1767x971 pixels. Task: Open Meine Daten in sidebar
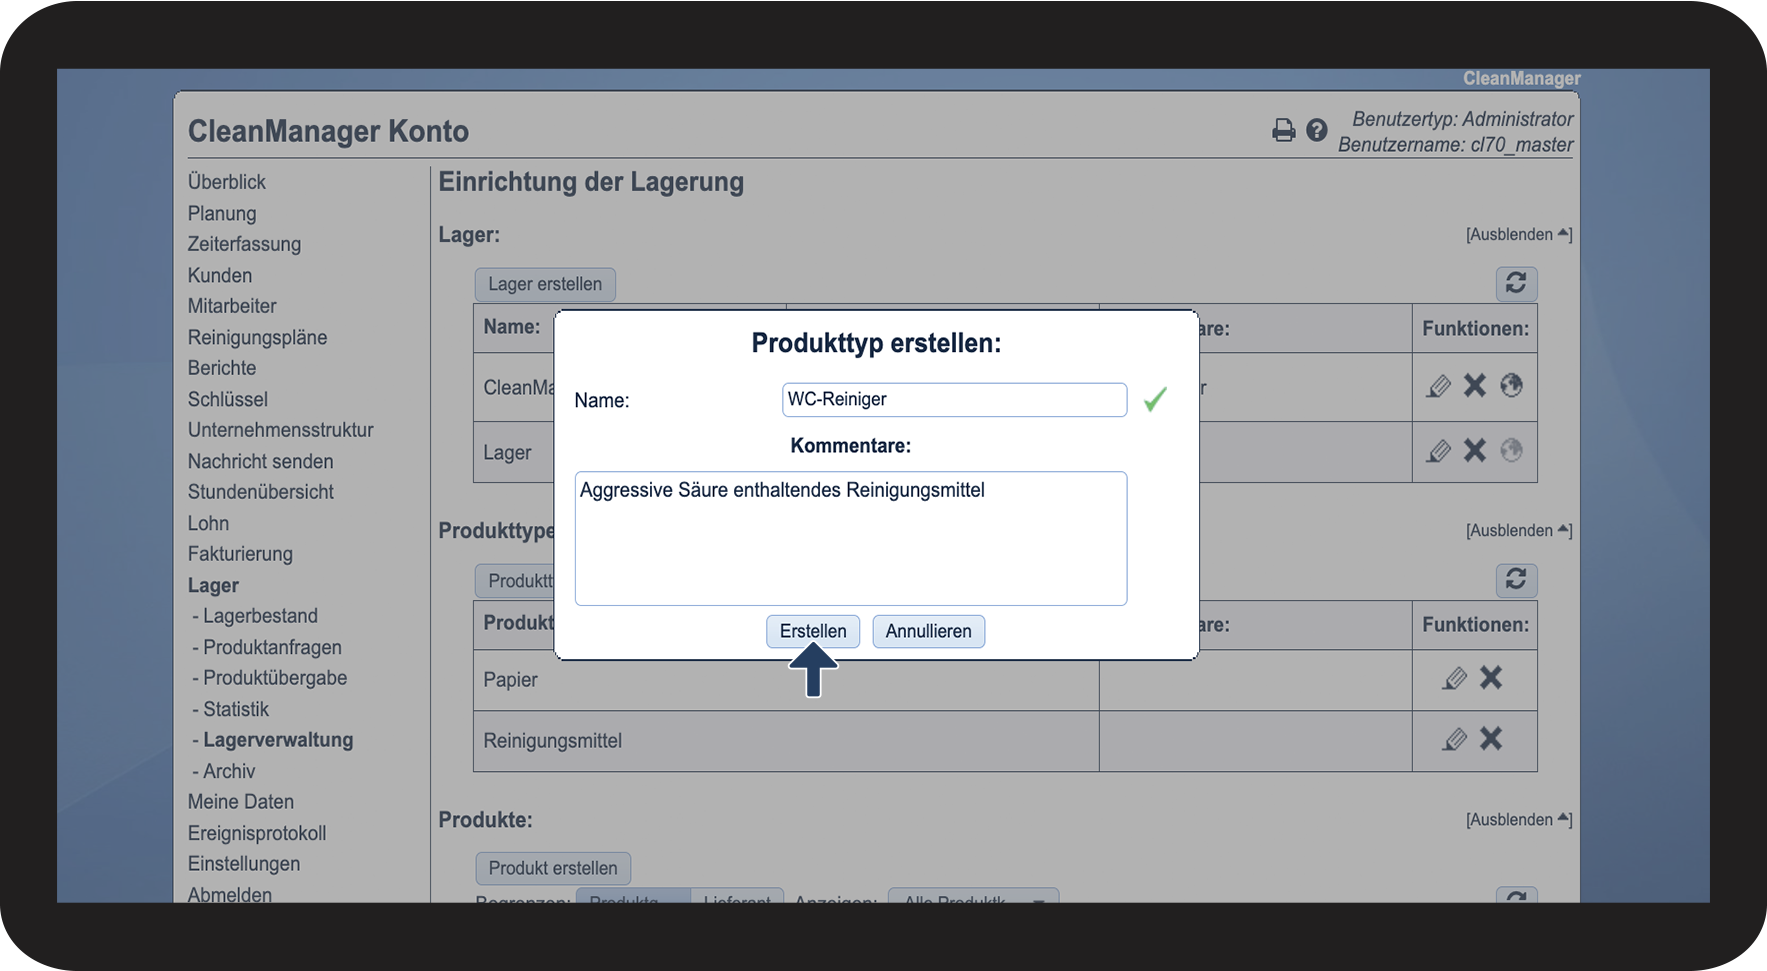[241, 802]
